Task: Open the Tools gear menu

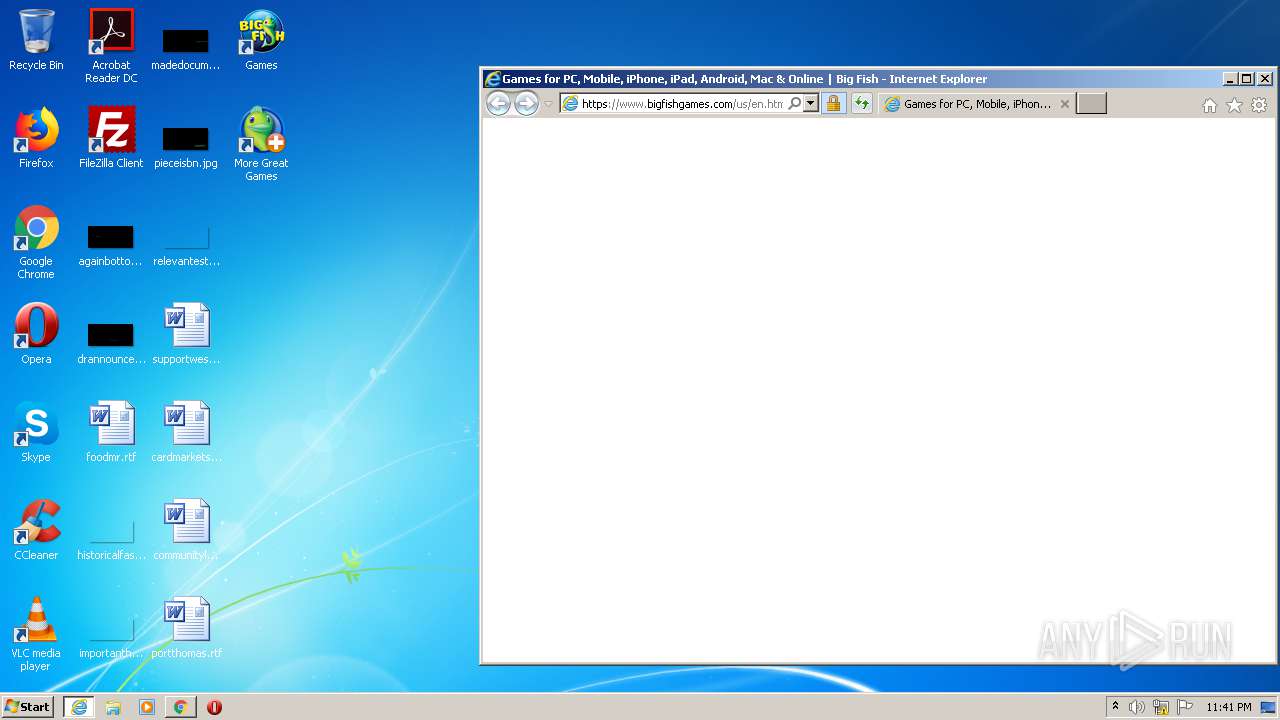Action: coord(1259,105)
